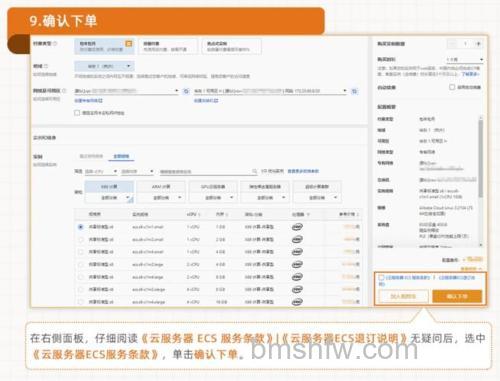The width and height of the screenshot is (500, 381).
Task: Refresh the vSwitch list
Action: click(355, 91)
